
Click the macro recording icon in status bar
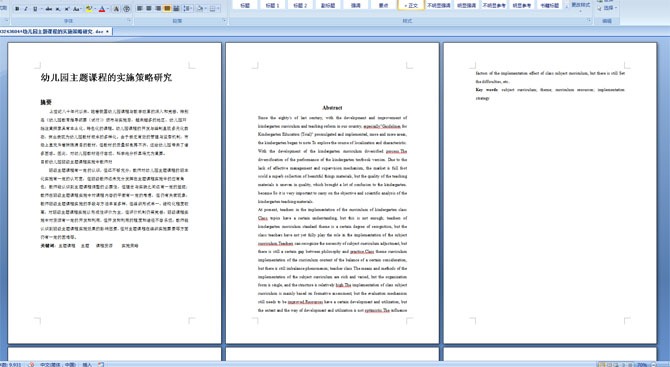tap(101, 364)
